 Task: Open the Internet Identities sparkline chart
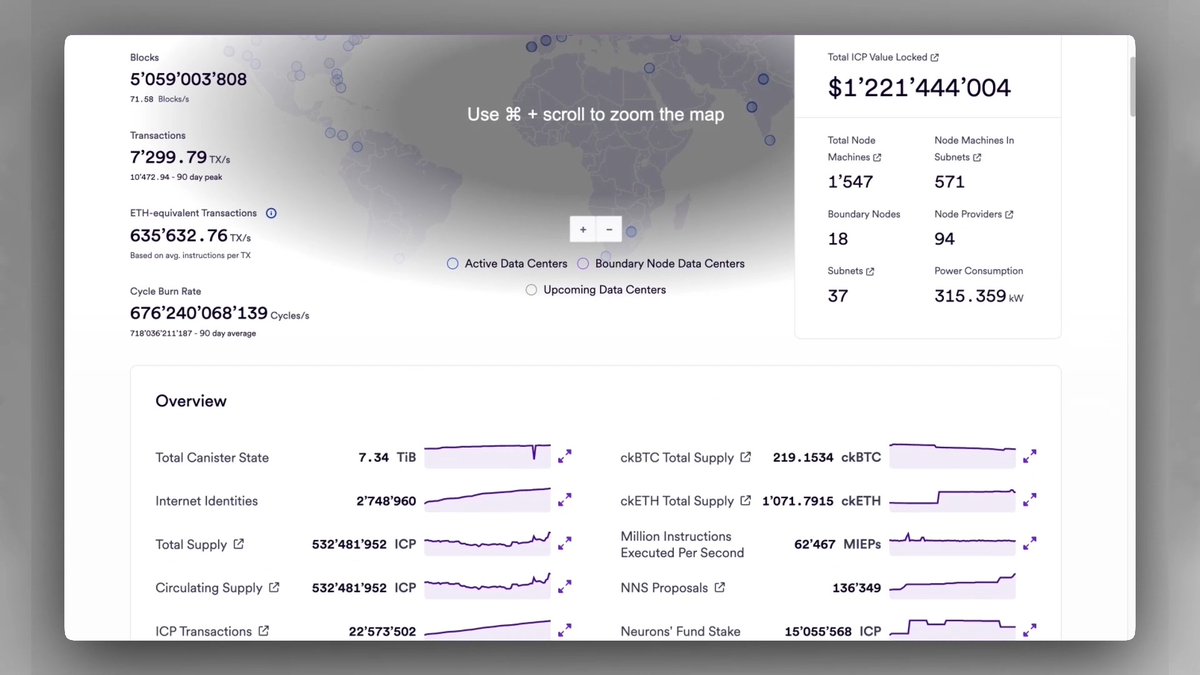487,499
